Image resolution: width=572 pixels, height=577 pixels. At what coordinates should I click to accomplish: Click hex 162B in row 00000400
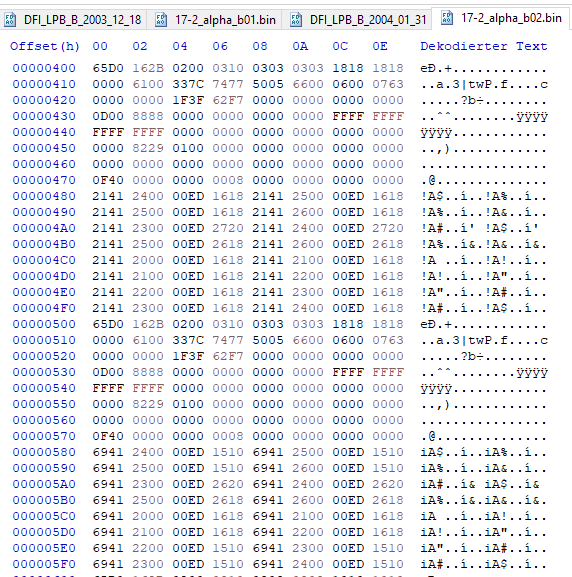[x=148, y=68]
